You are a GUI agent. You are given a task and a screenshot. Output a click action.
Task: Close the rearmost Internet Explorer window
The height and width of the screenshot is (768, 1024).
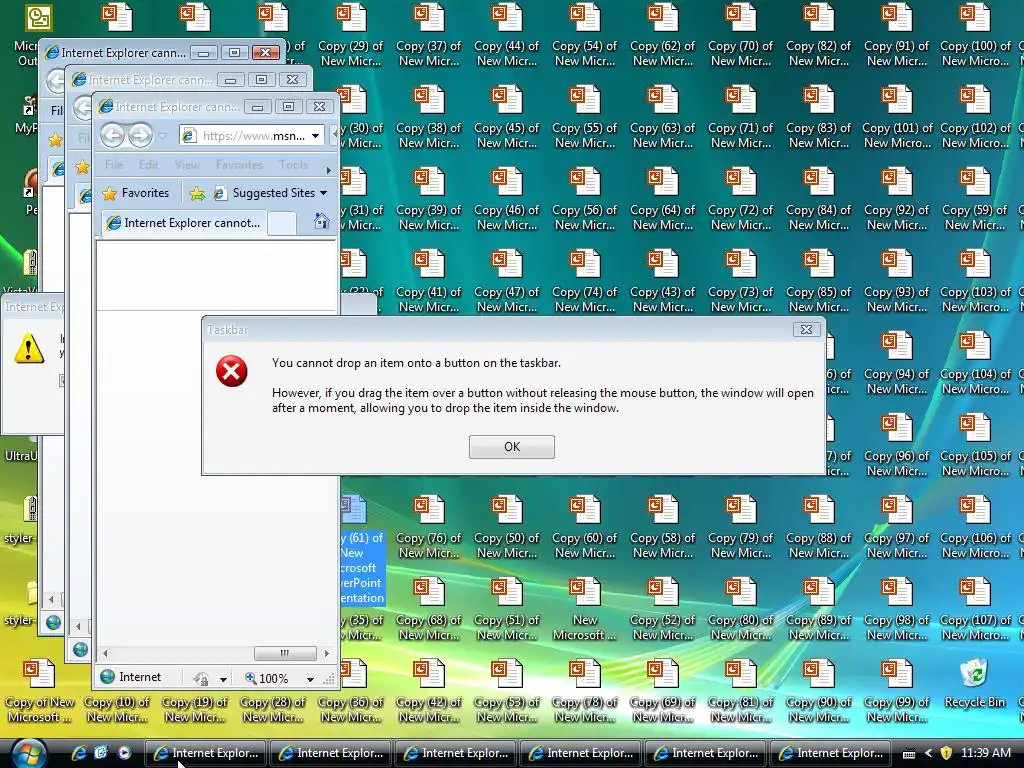point(265,53)
